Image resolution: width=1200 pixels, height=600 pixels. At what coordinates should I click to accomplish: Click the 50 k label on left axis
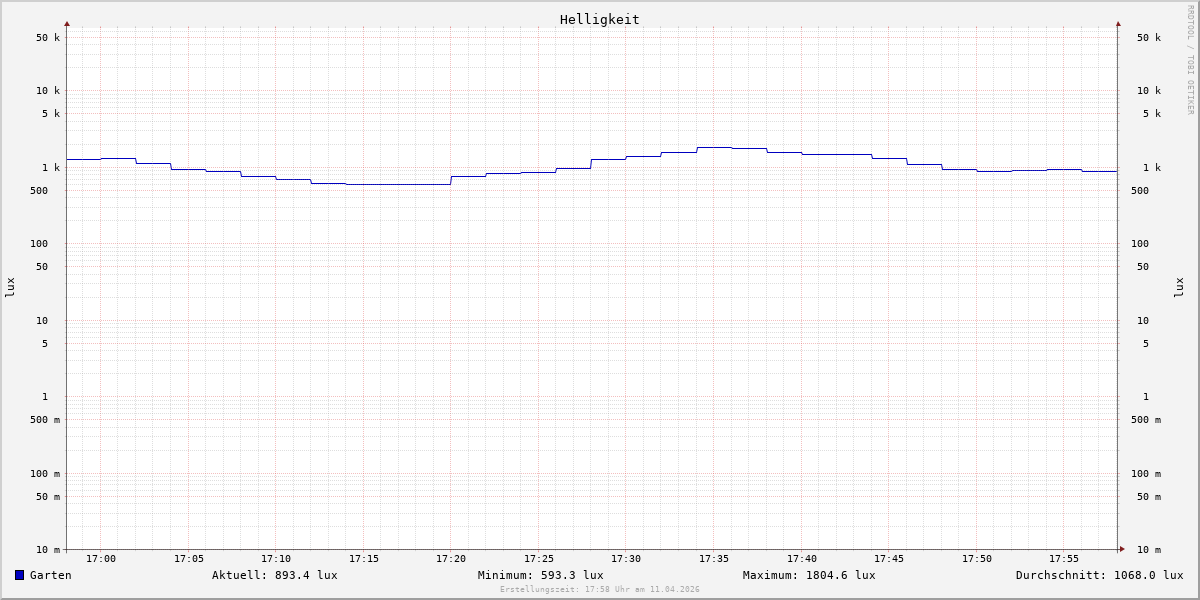tap(48, 38)
